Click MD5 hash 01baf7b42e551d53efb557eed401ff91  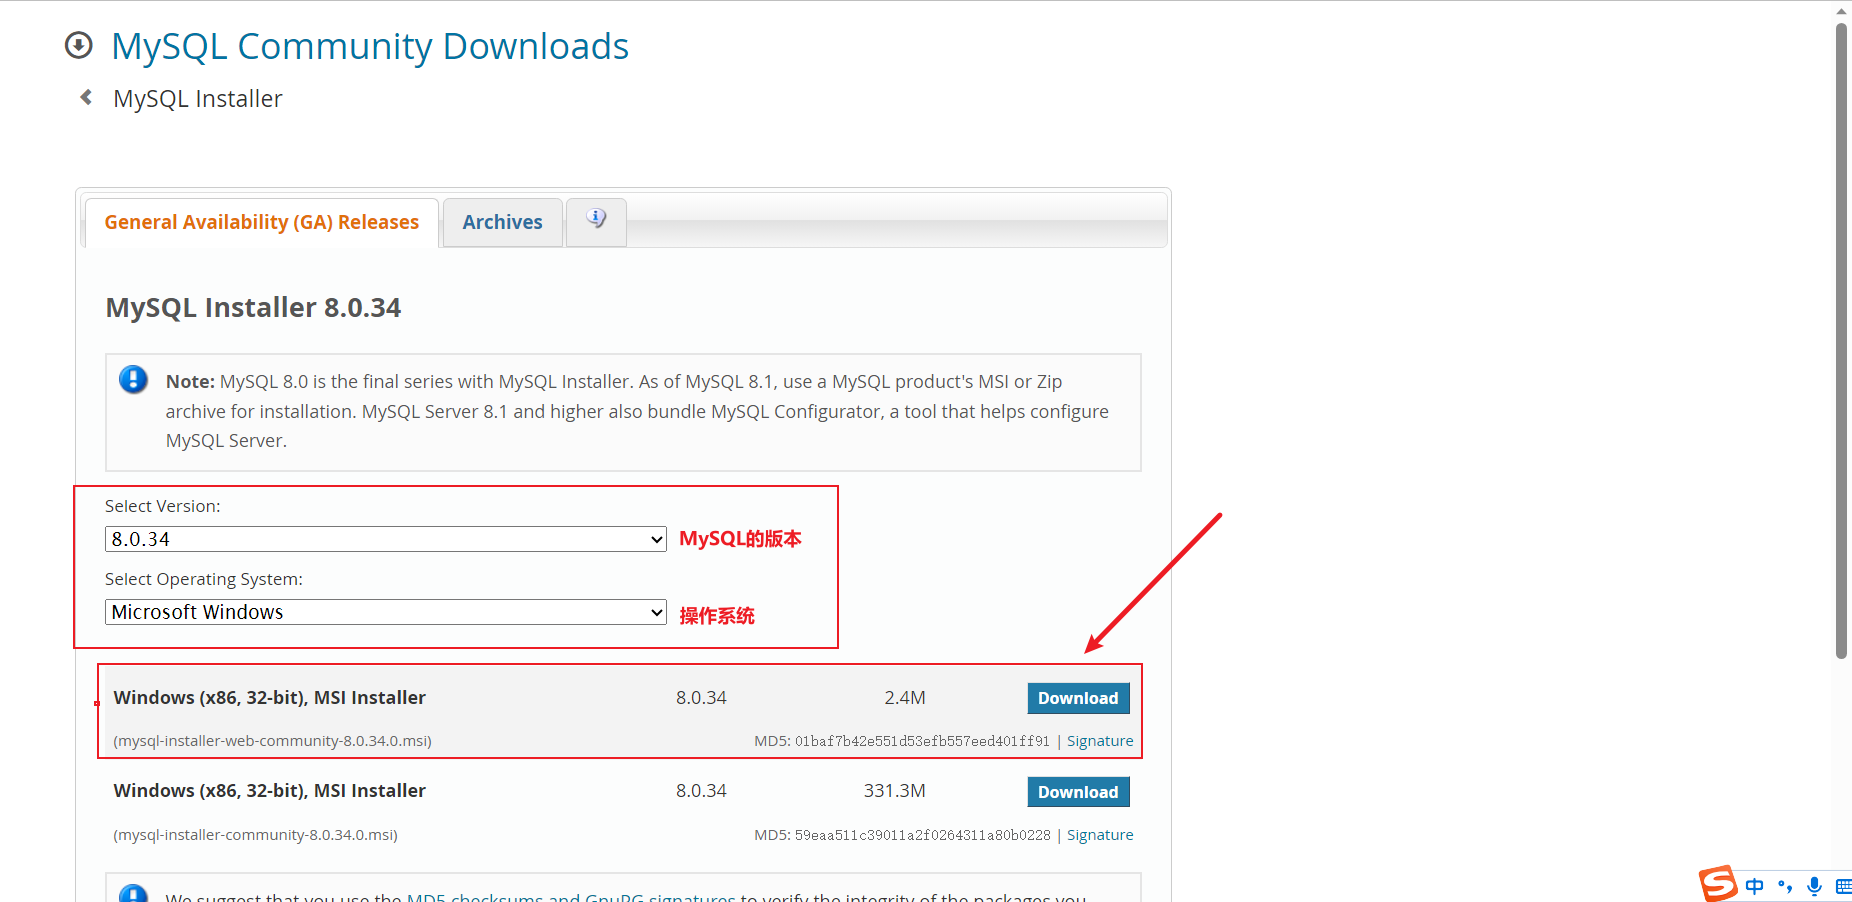point(922,741)
